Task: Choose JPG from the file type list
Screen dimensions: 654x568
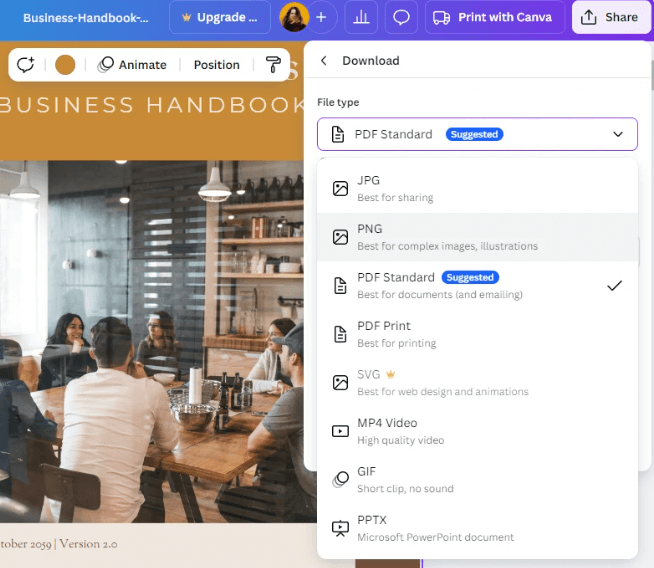Action: coord(477,188)
